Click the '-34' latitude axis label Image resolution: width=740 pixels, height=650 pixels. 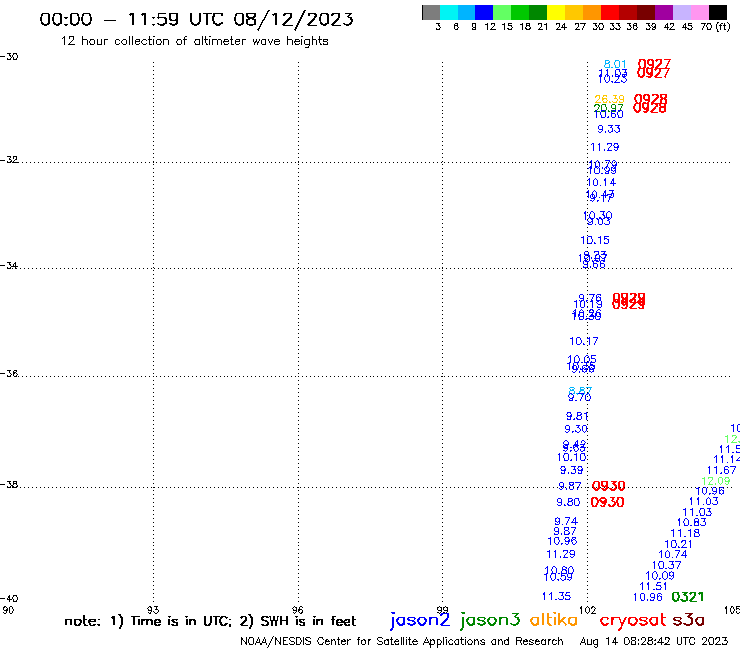[9, 265]
